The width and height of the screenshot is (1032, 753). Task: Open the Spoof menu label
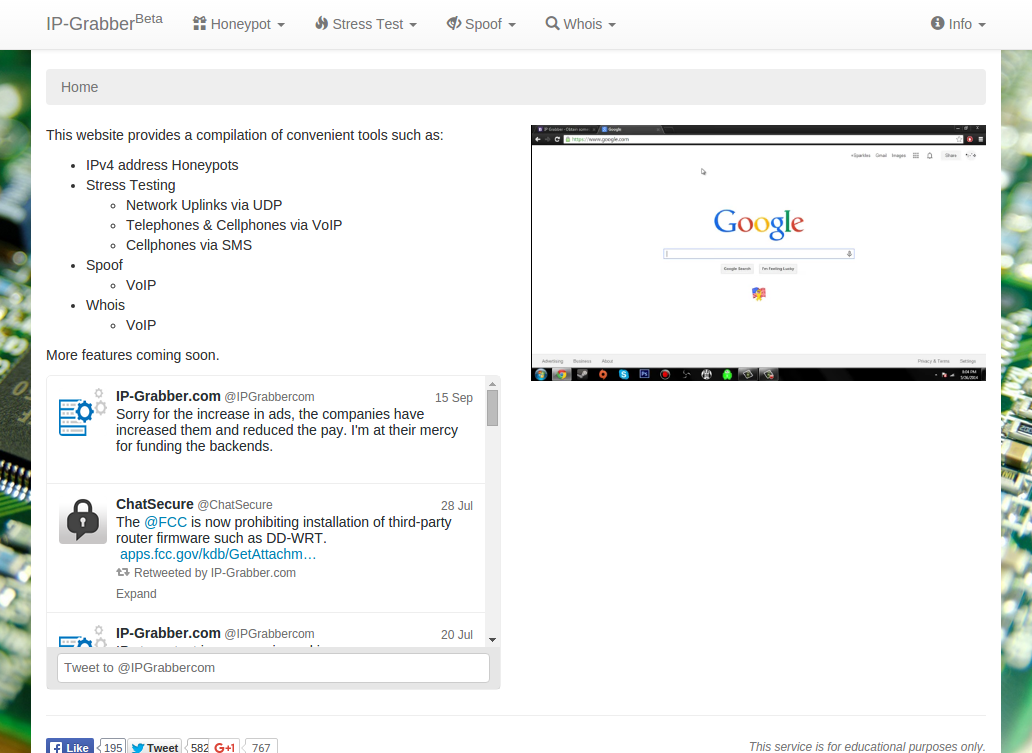tap(483, 24)
